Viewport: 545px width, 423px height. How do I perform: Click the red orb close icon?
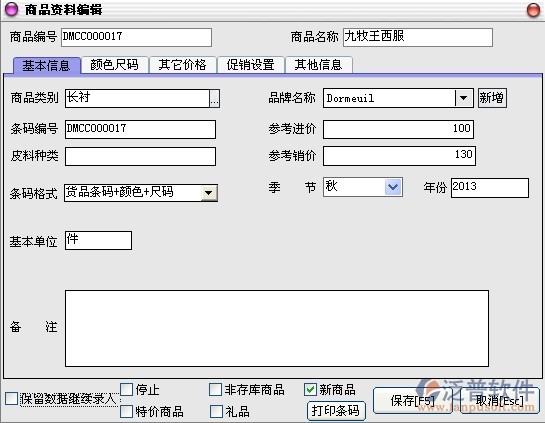click(534, 10)
